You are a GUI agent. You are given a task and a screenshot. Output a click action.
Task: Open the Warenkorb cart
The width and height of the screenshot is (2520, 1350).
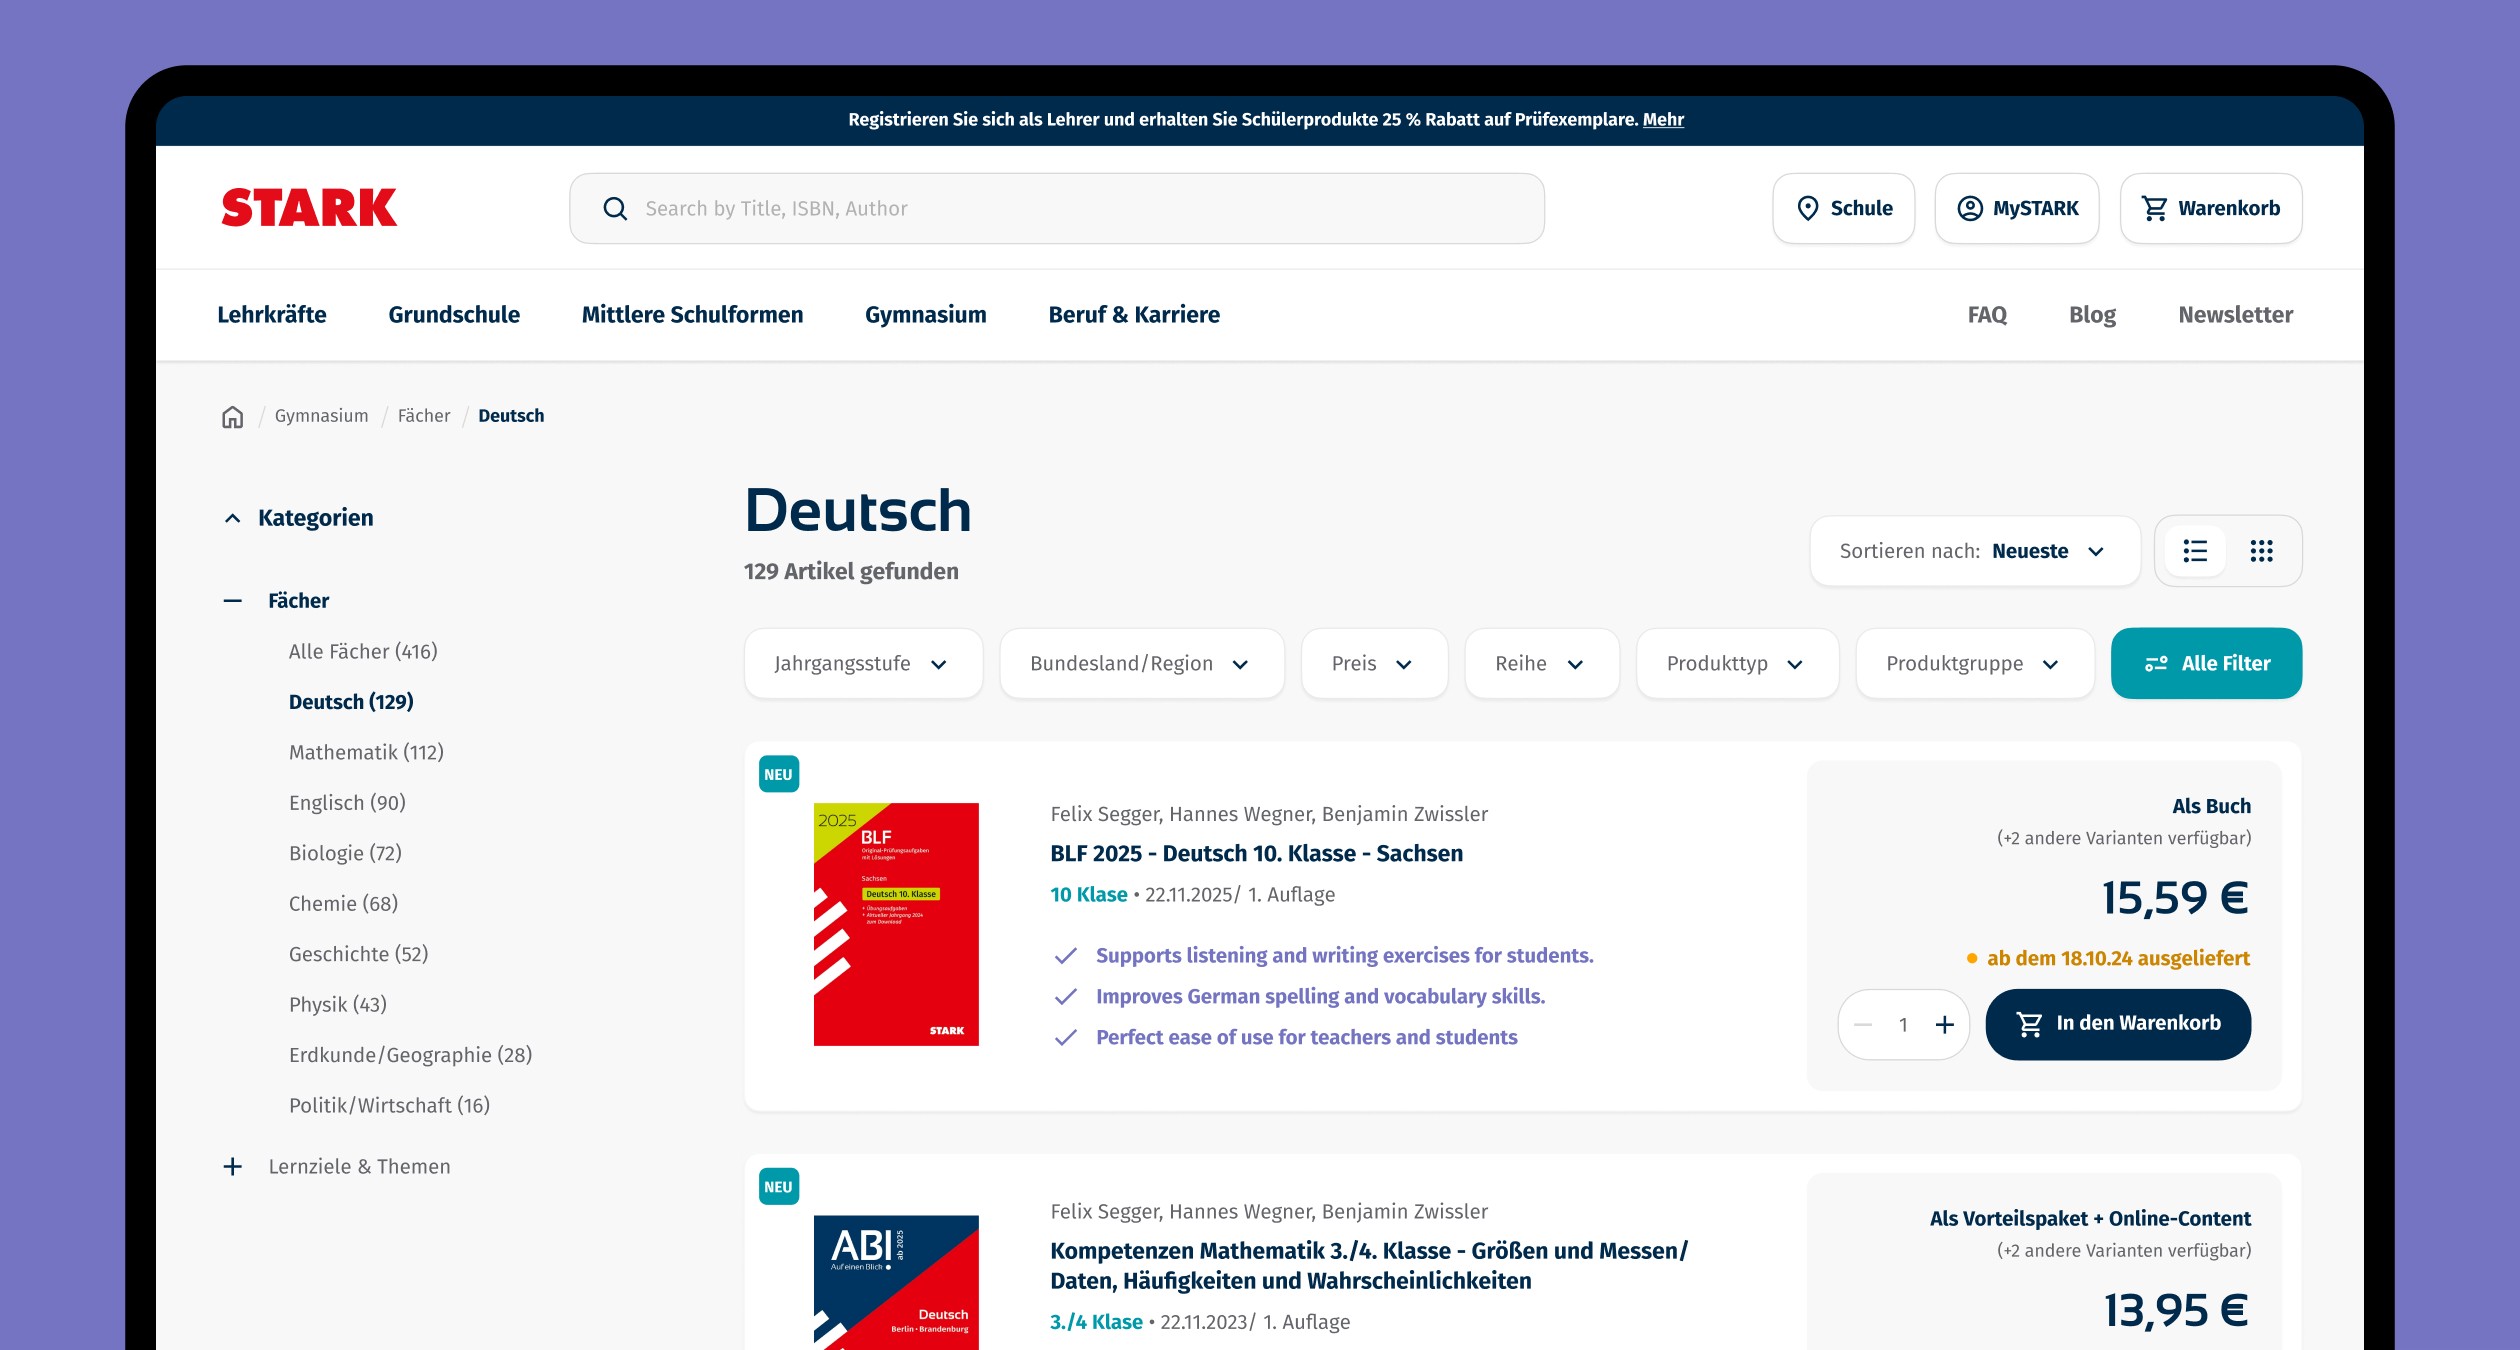tap(2210, 208)
